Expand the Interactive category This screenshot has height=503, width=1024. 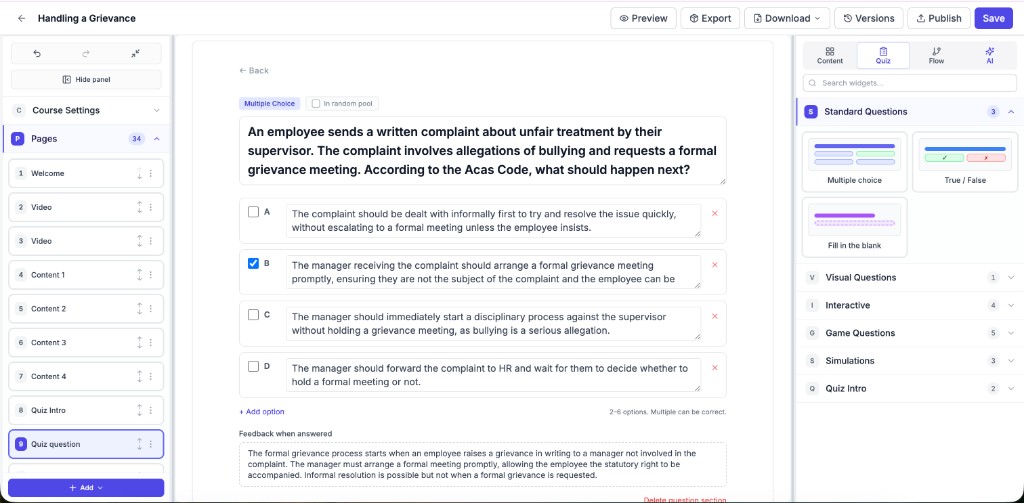(x=910, y=305)
